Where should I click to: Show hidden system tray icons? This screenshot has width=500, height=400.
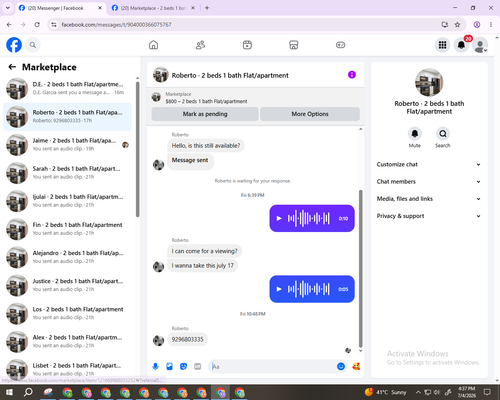(418, 392)
